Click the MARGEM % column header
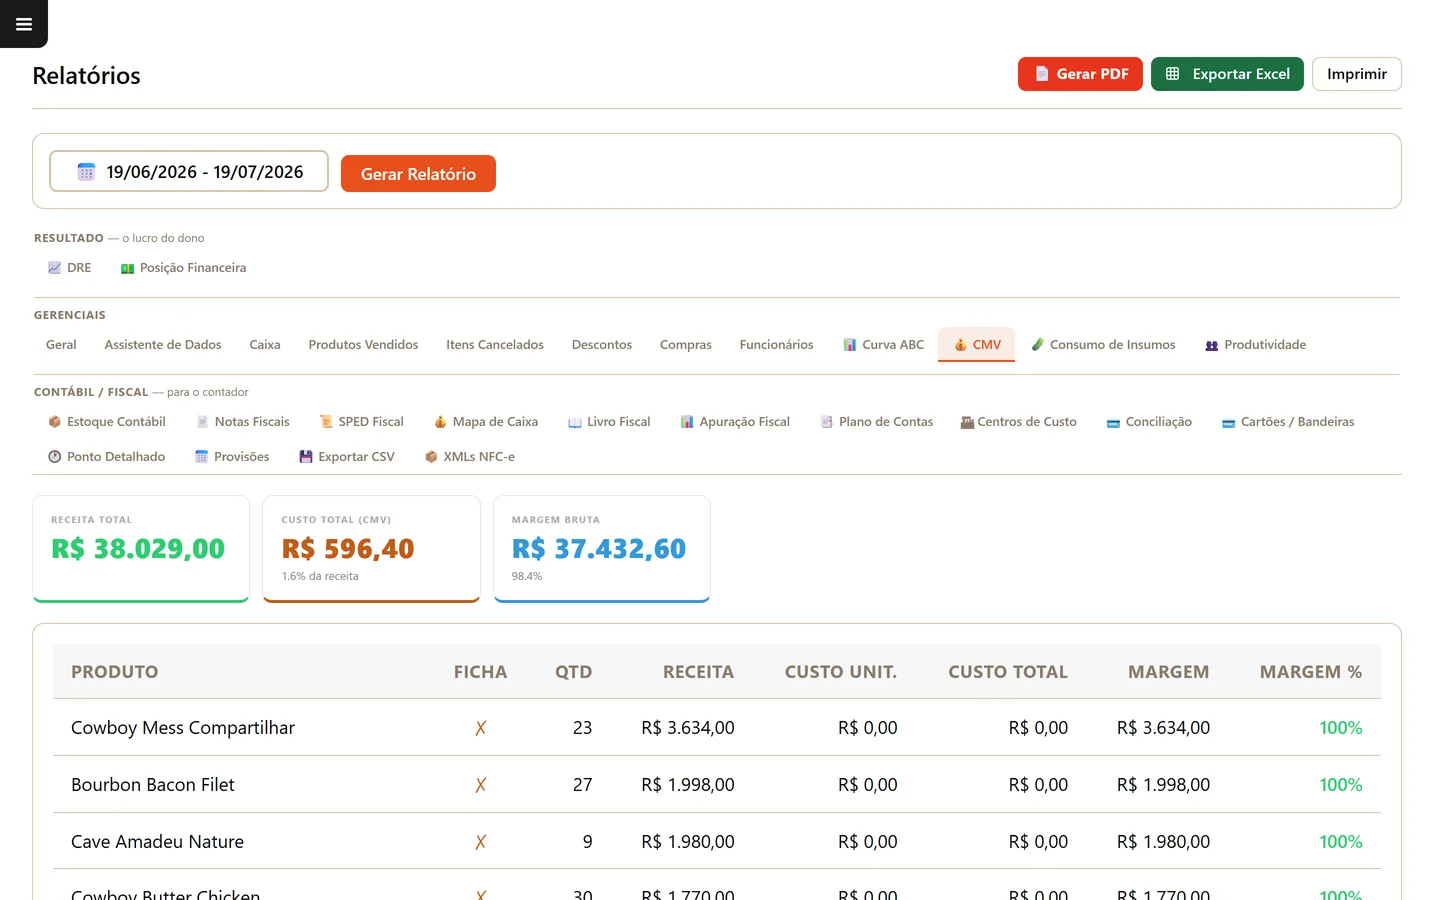Screen dimensions: 1440x900 click(1310, 672)
